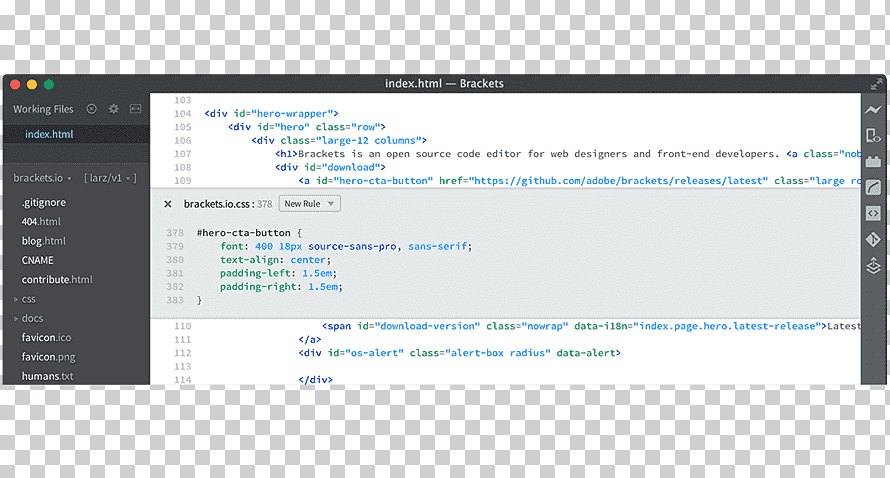Click the Working Files header label
The height and width of the screenshot is (478, 890).
pos(43,109)
